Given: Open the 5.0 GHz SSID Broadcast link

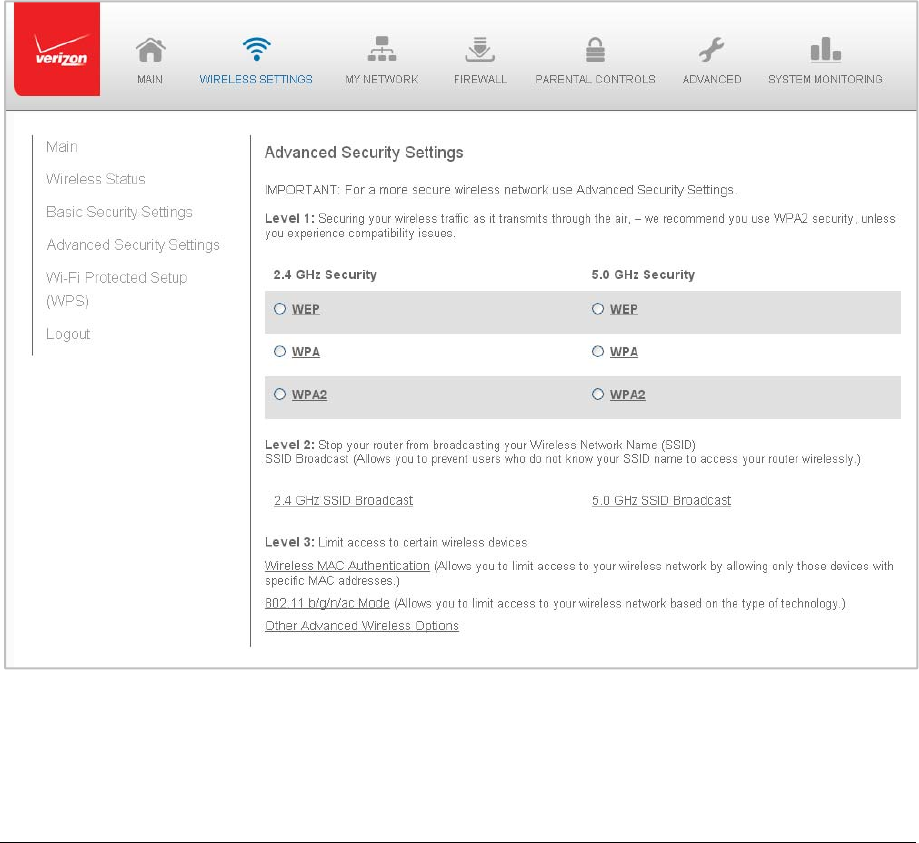Looking at the screenshot, I should (x=662, y=501).
